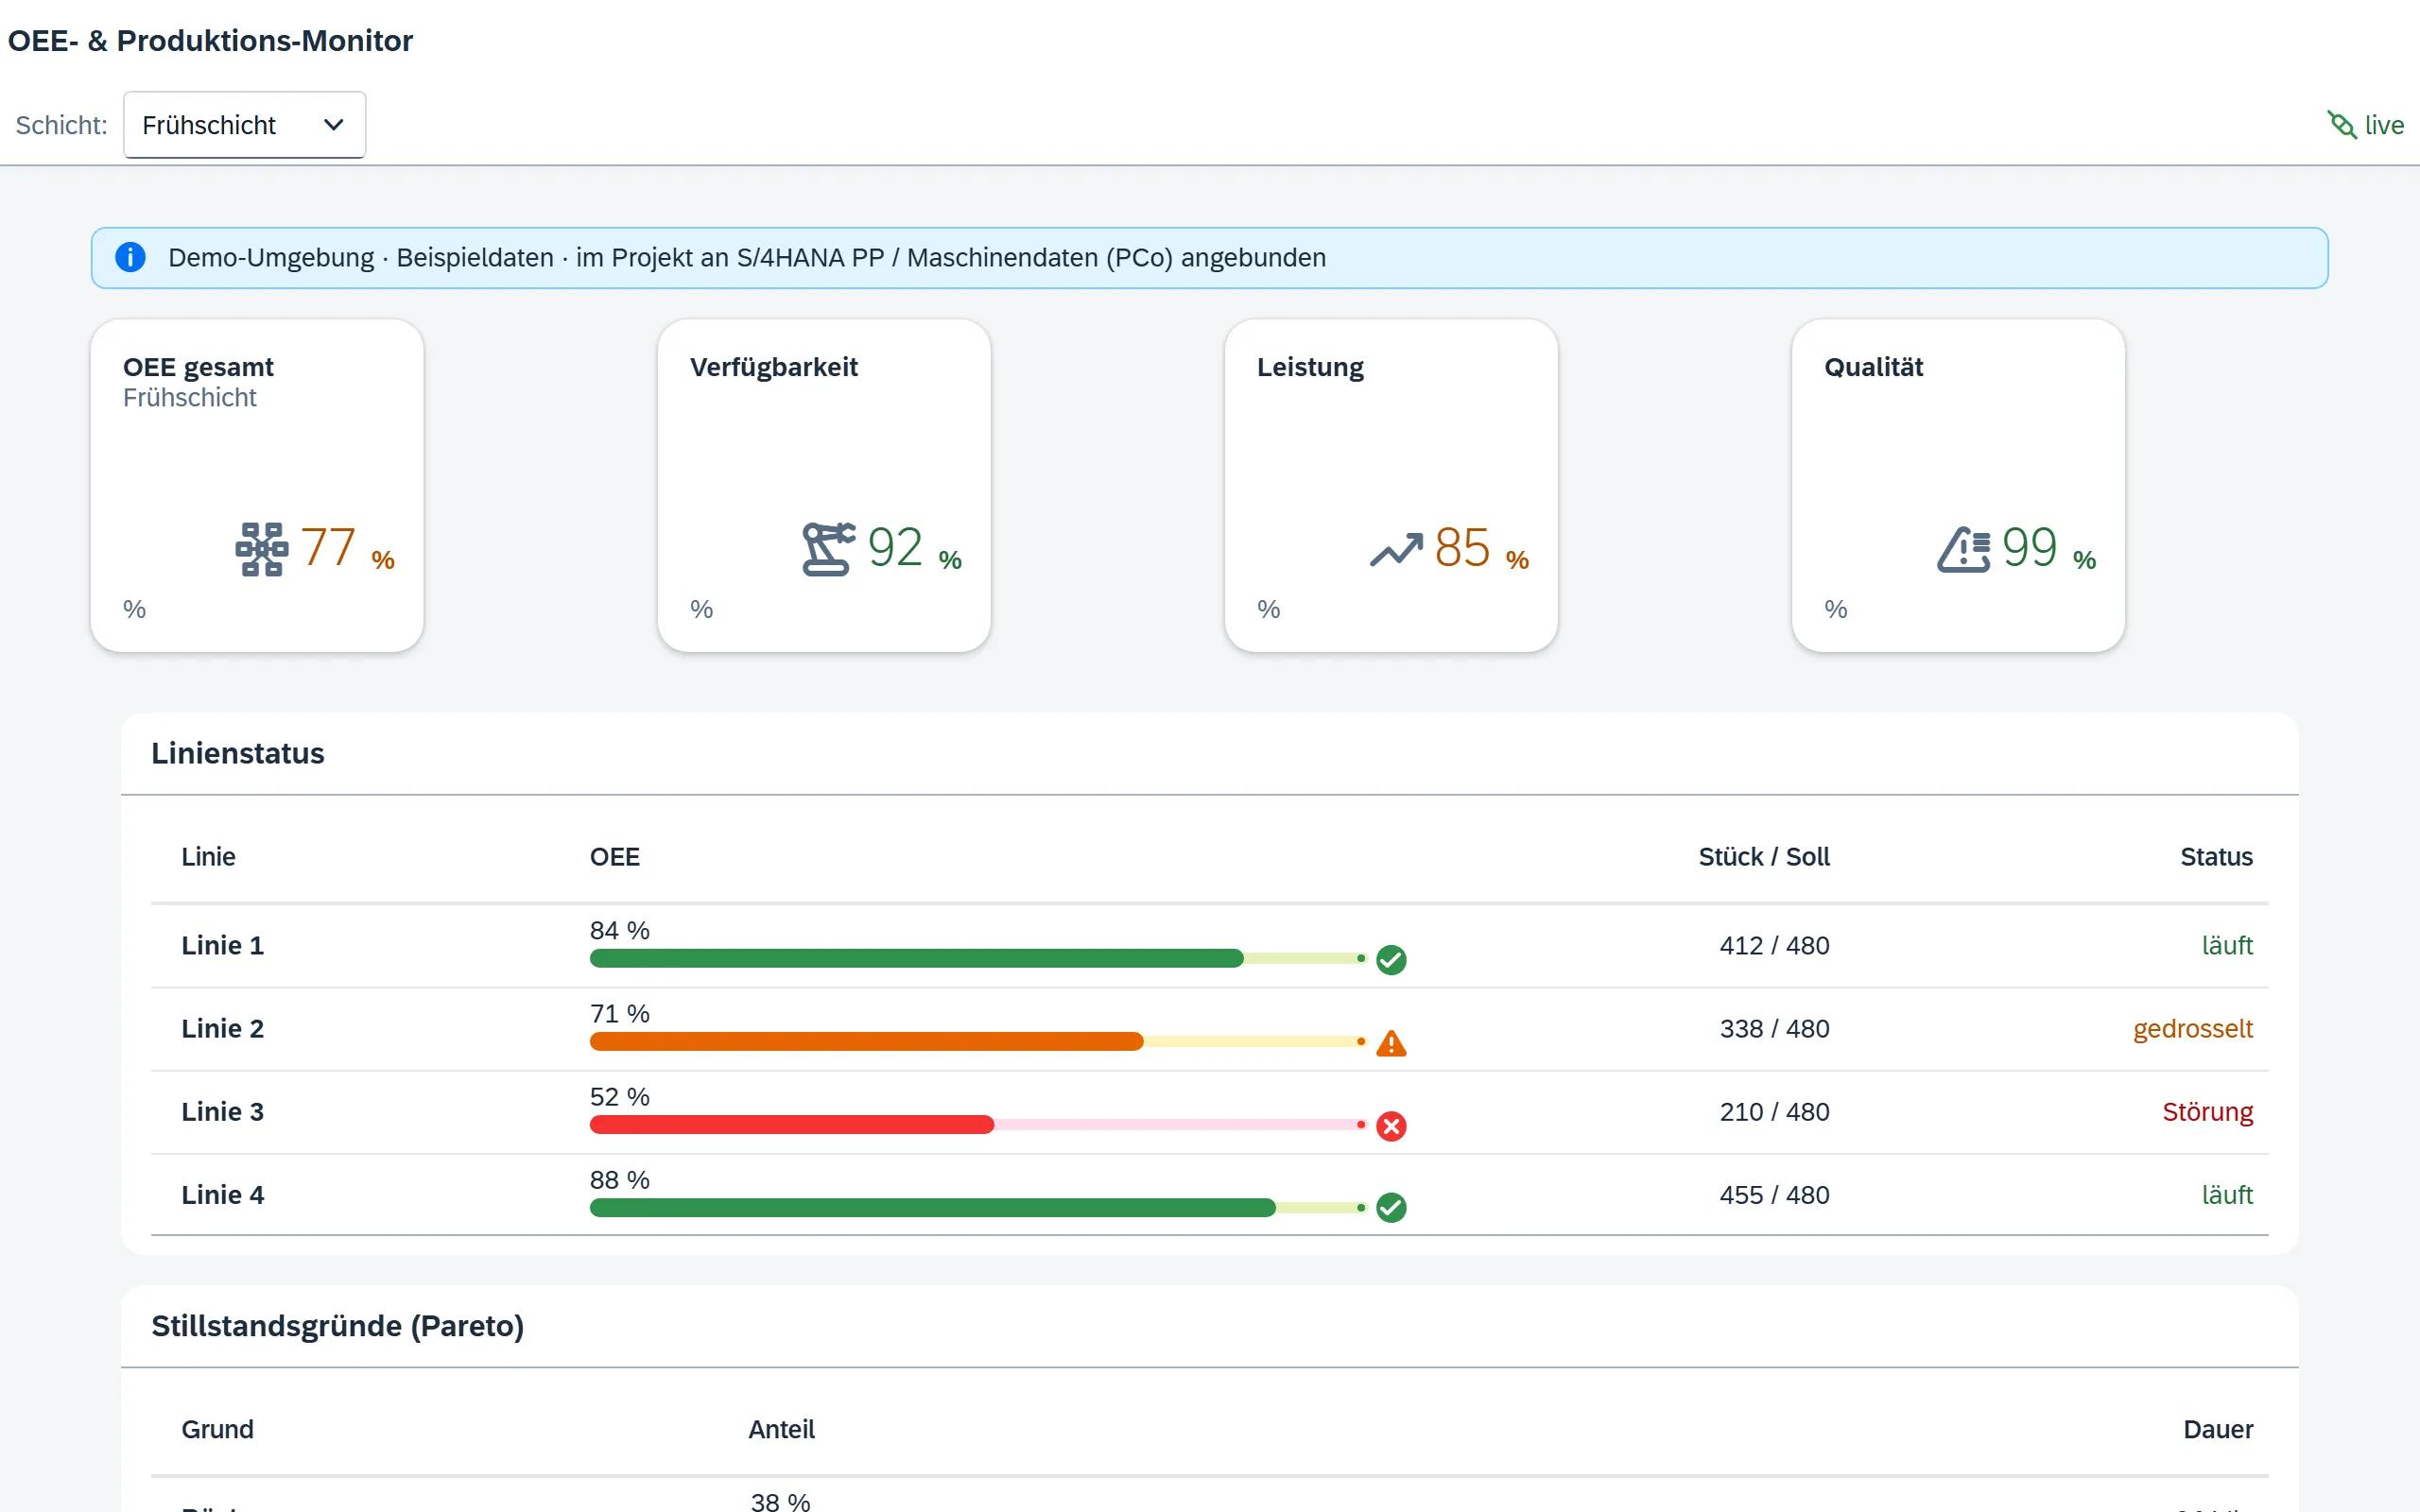Viewport: 2420px width, 1512px height.
Task: Click the läuft status of Linie 1
Action: point(2227,945)
